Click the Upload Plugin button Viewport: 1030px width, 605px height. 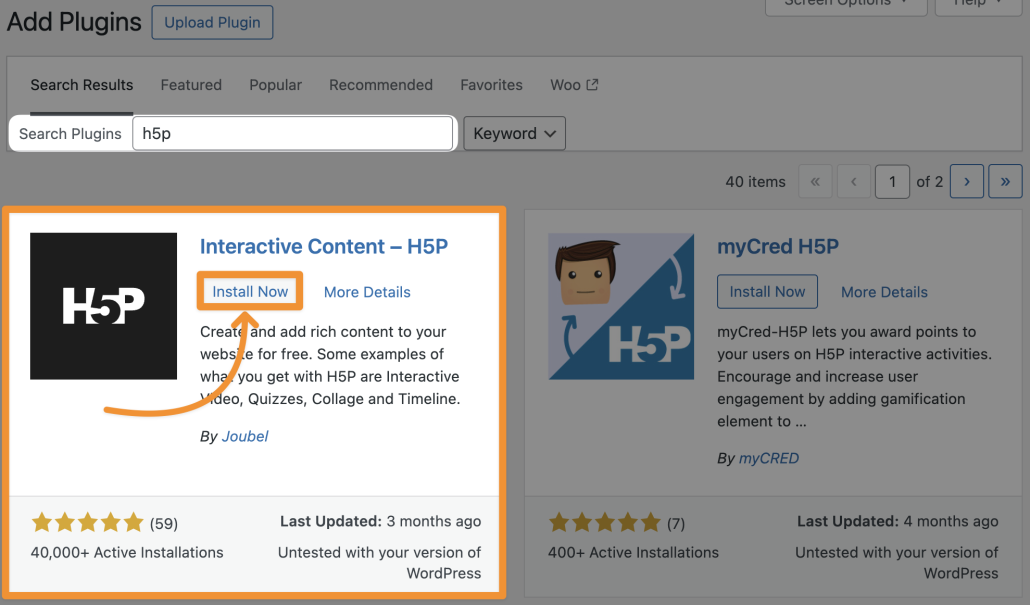[x=212, y=22]
